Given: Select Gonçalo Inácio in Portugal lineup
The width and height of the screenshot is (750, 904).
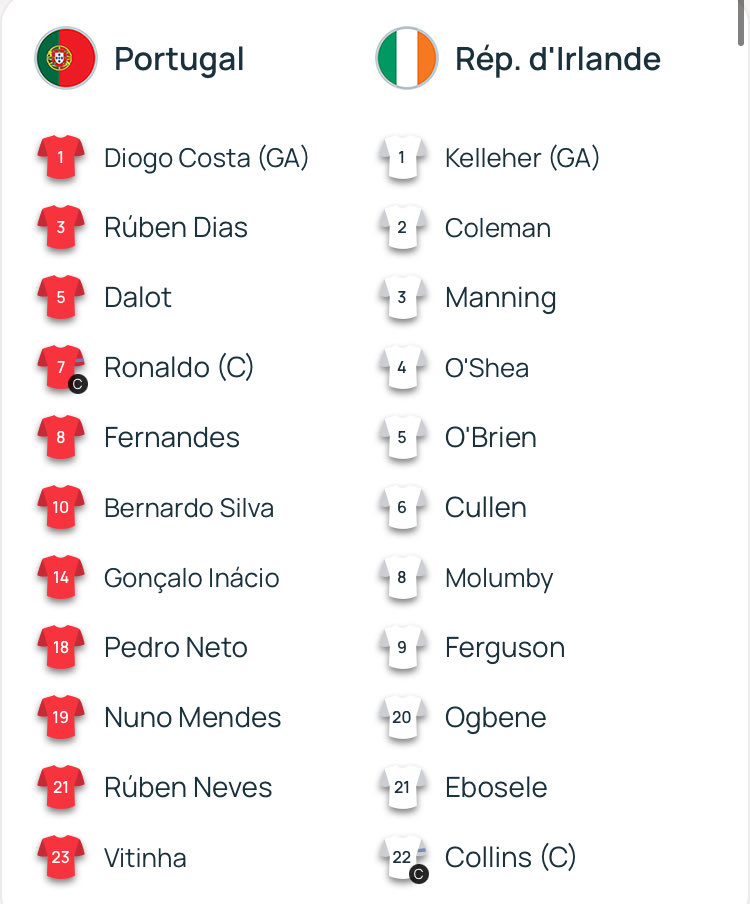Looking at the screenshot, I should 192,578.
